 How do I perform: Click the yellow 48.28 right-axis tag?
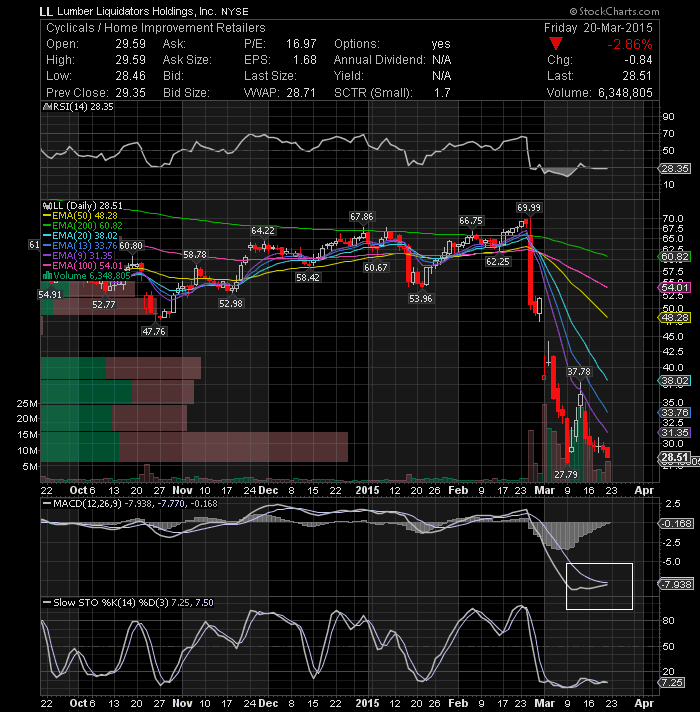tap(674, 318)
